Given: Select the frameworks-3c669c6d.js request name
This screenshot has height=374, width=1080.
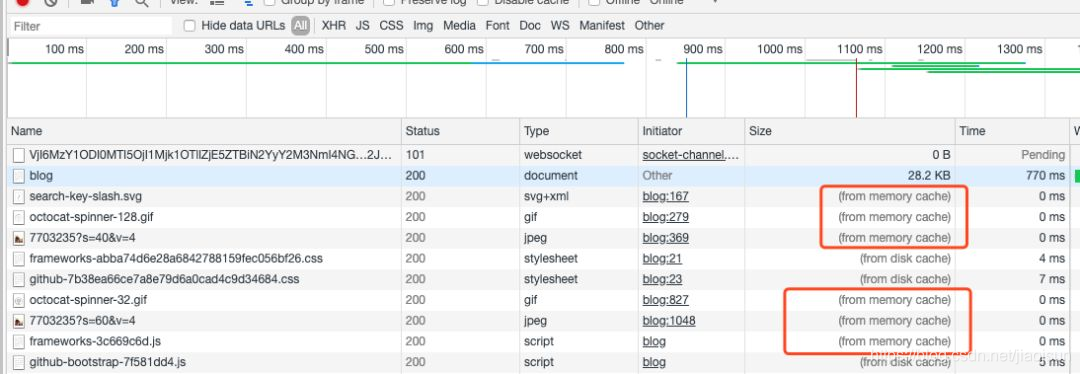Looking at the screenshot, I should coord(95,342).
